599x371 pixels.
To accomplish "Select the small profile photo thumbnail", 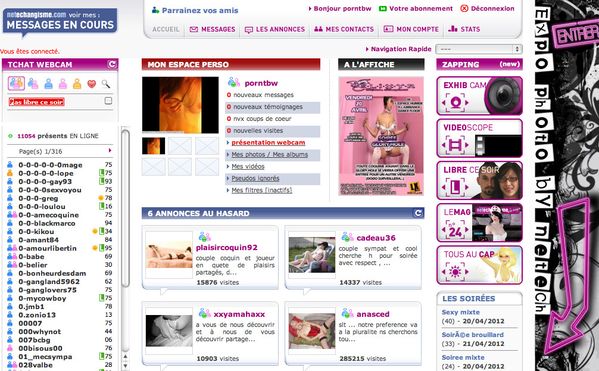I will pos(154,146).
